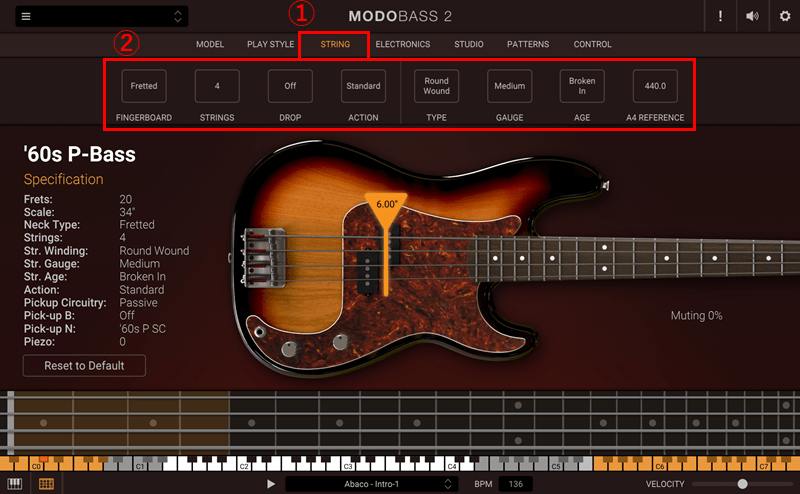Viewport: 800px width, 494px height.
Task: Click the speaker audio icon
Action: click(752, 16)
